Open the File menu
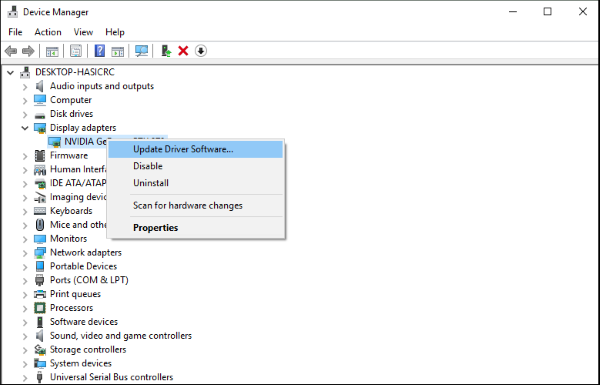This screenshot has width=600, height=385. (x=15, y=32)
